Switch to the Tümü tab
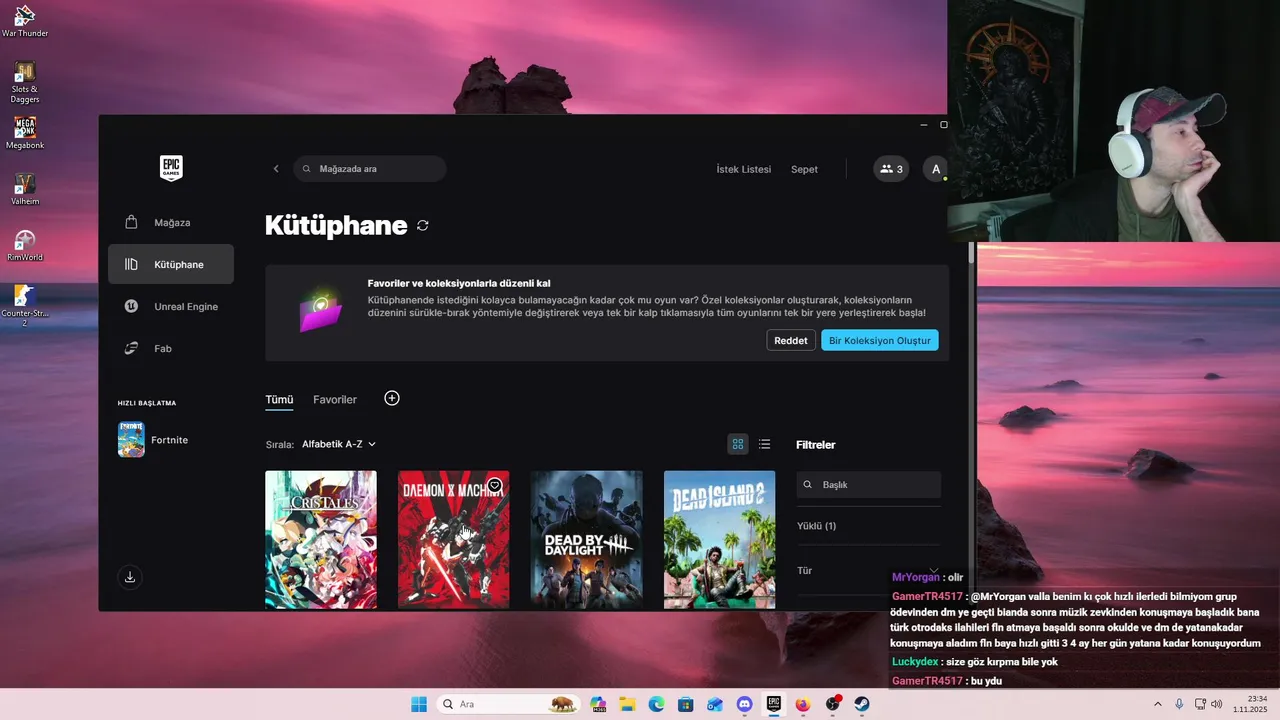Image resolution: width=1280 pixels, height=720 pixels. click(279, 399)
